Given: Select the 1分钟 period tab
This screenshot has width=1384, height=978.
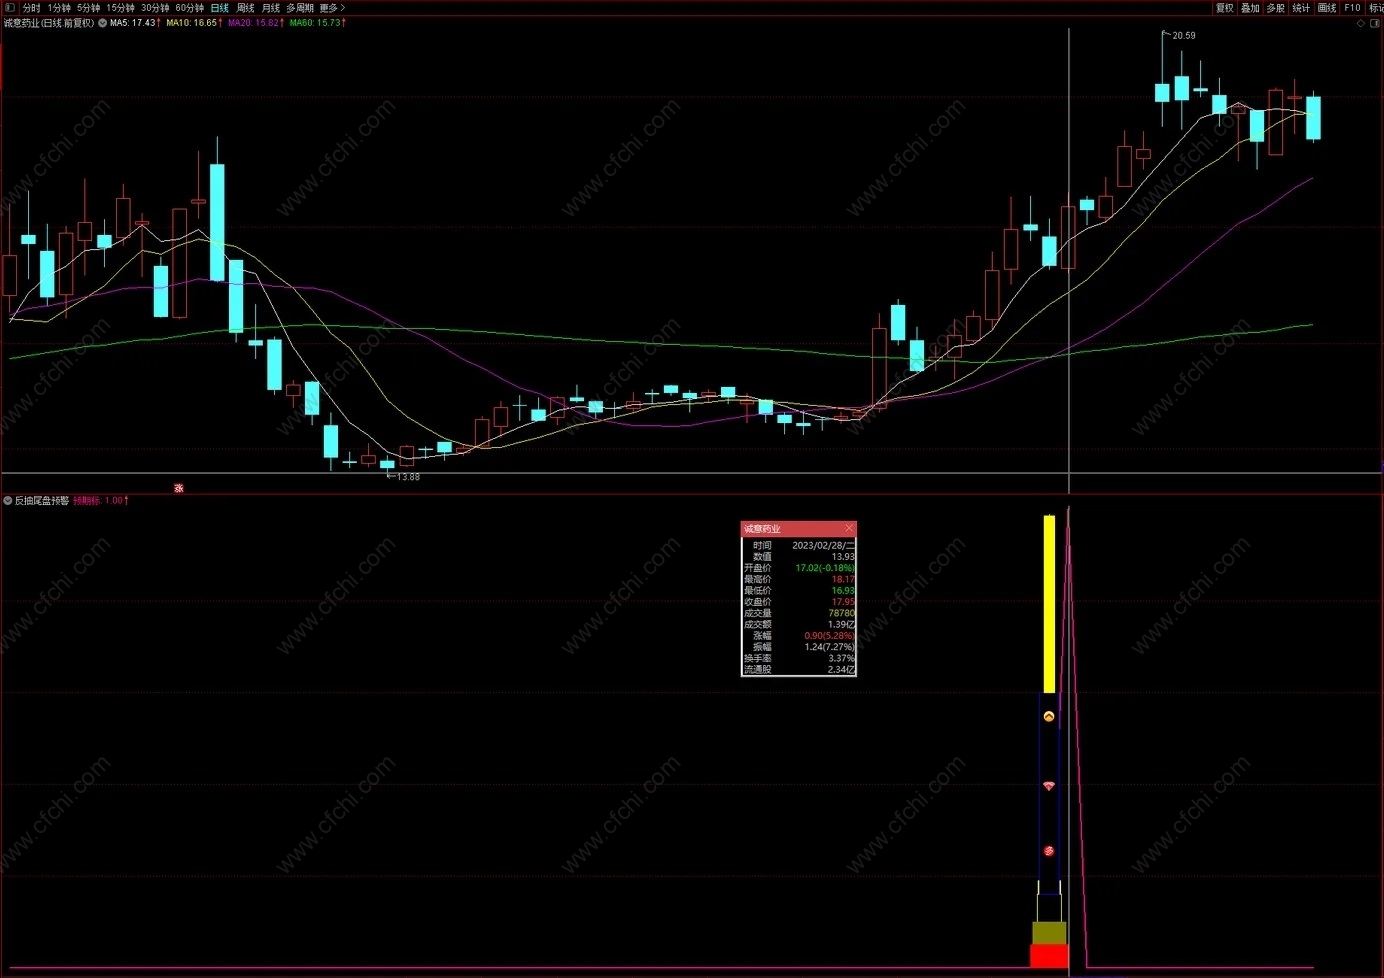Looking at the screenshot, I should click(59, 7).
